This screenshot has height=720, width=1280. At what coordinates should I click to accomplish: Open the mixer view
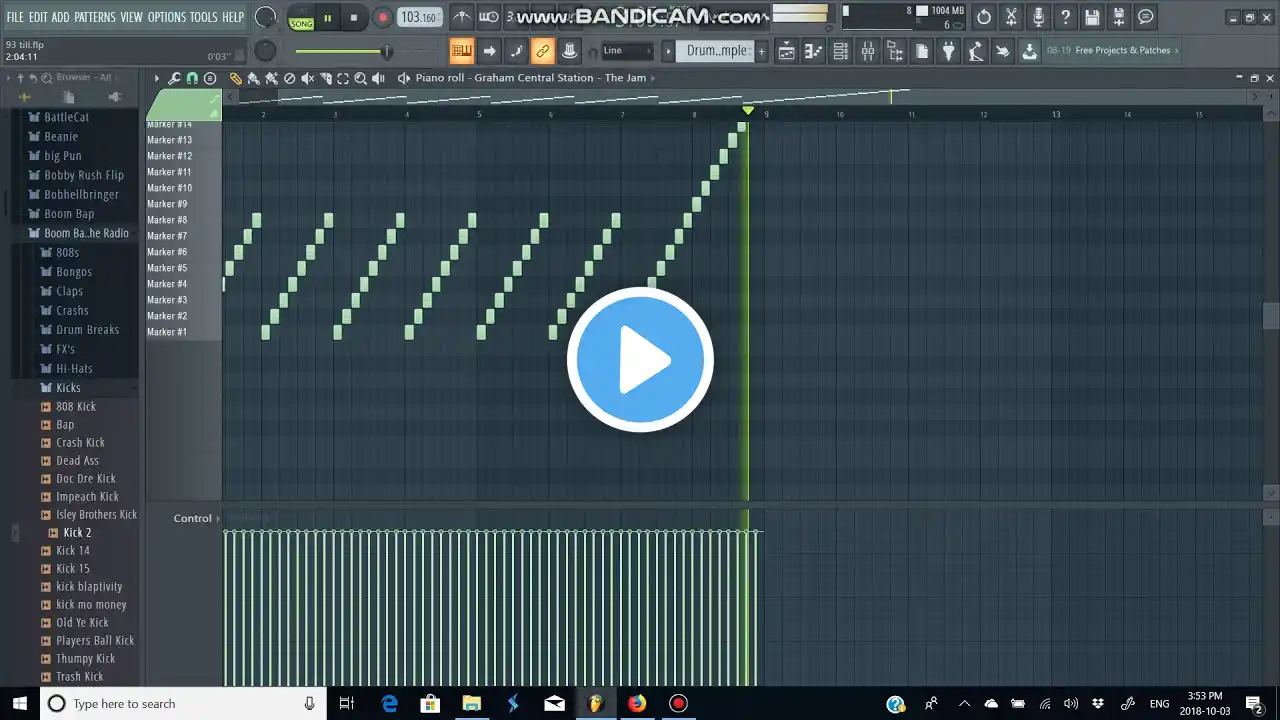tap(868, 51)
